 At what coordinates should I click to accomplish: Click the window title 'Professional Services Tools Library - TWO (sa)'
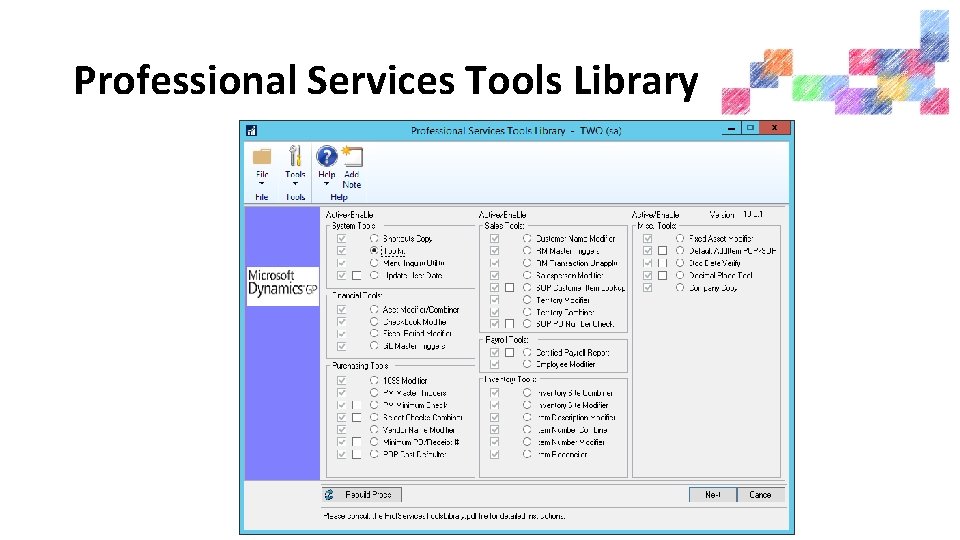(516, 130)
